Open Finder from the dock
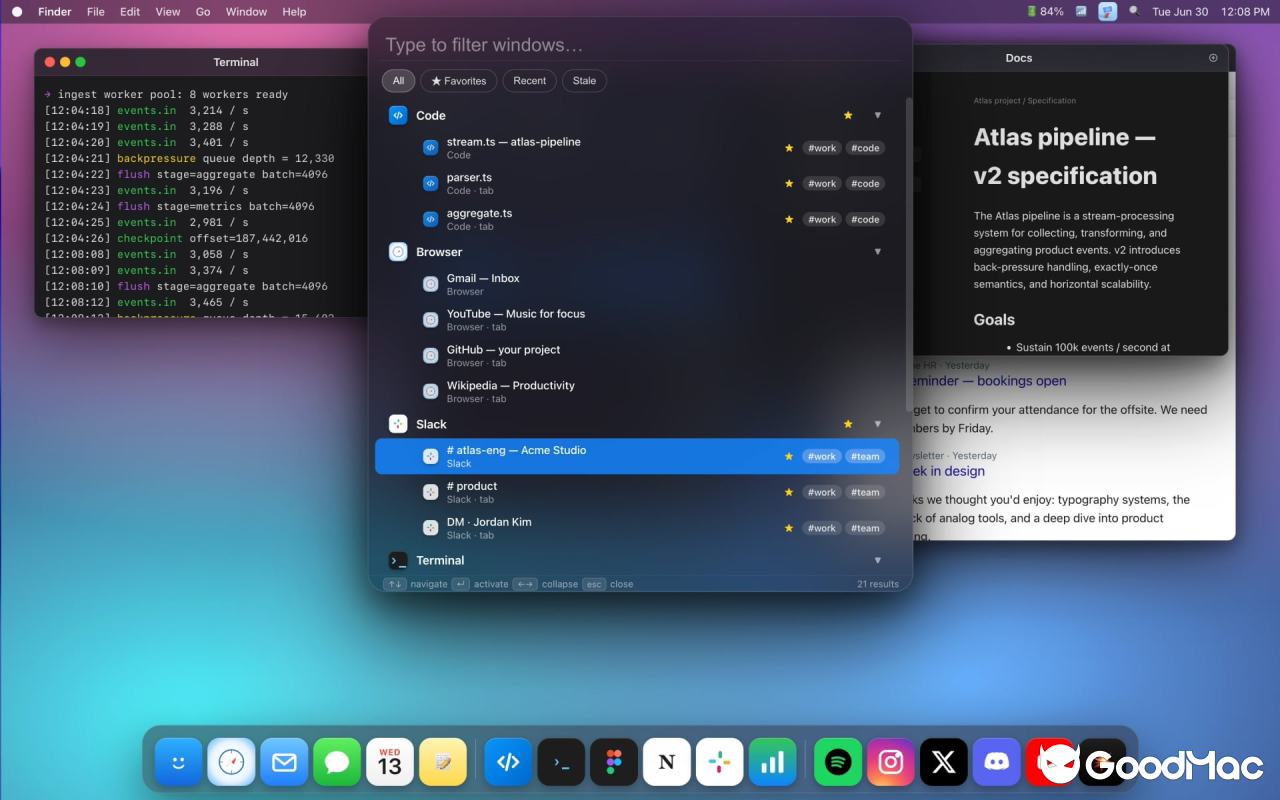 179,762
